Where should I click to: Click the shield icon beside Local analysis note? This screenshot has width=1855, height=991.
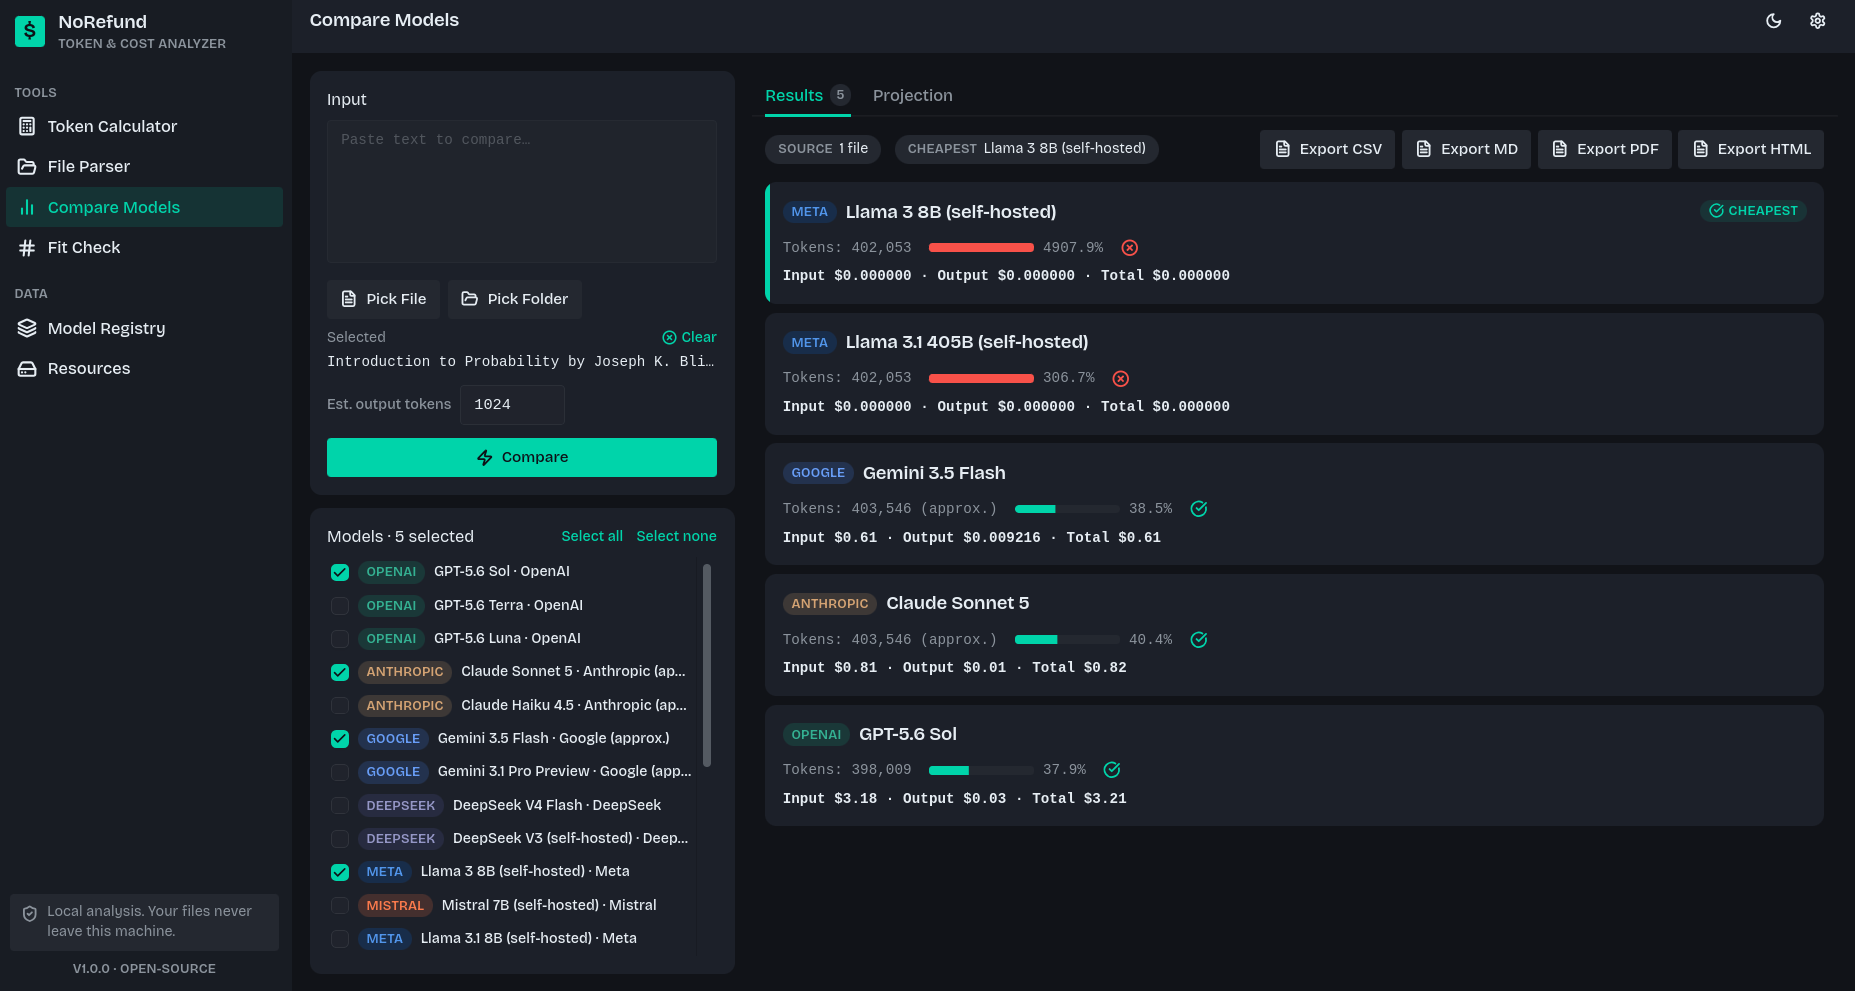coord(30,913)
